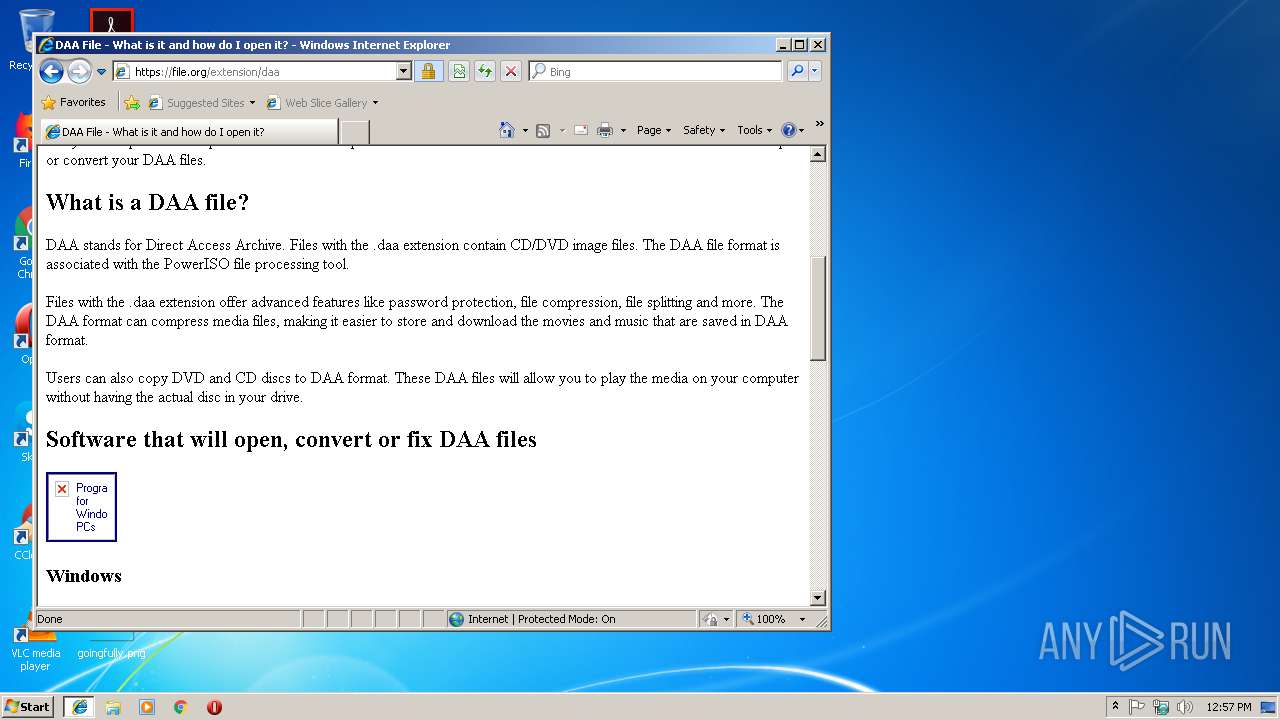Open the Web Slice Gallery link
The height and width of the screenshot is (720, 1280).
[x=318, y=103]
